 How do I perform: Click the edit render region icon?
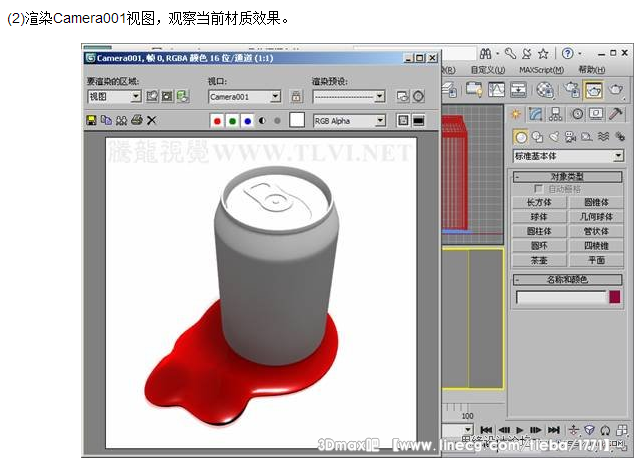(x=152, y=97)
